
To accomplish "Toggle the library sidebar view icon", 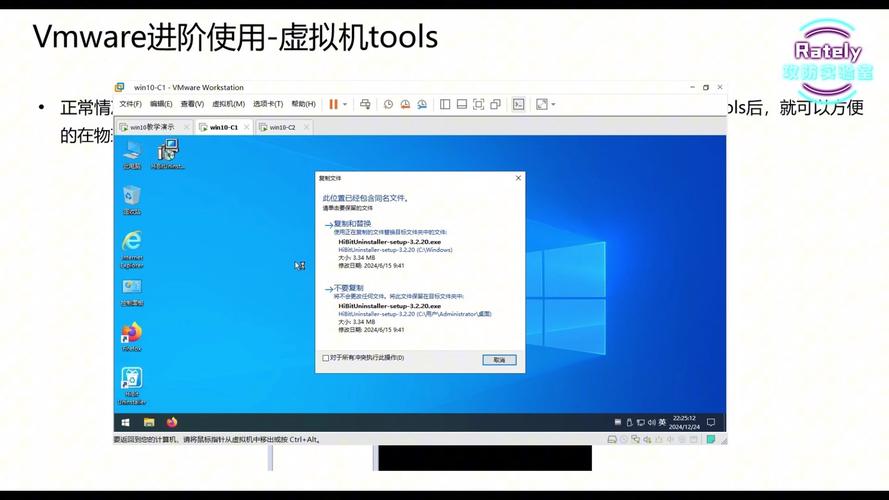I will click(445, 104).
